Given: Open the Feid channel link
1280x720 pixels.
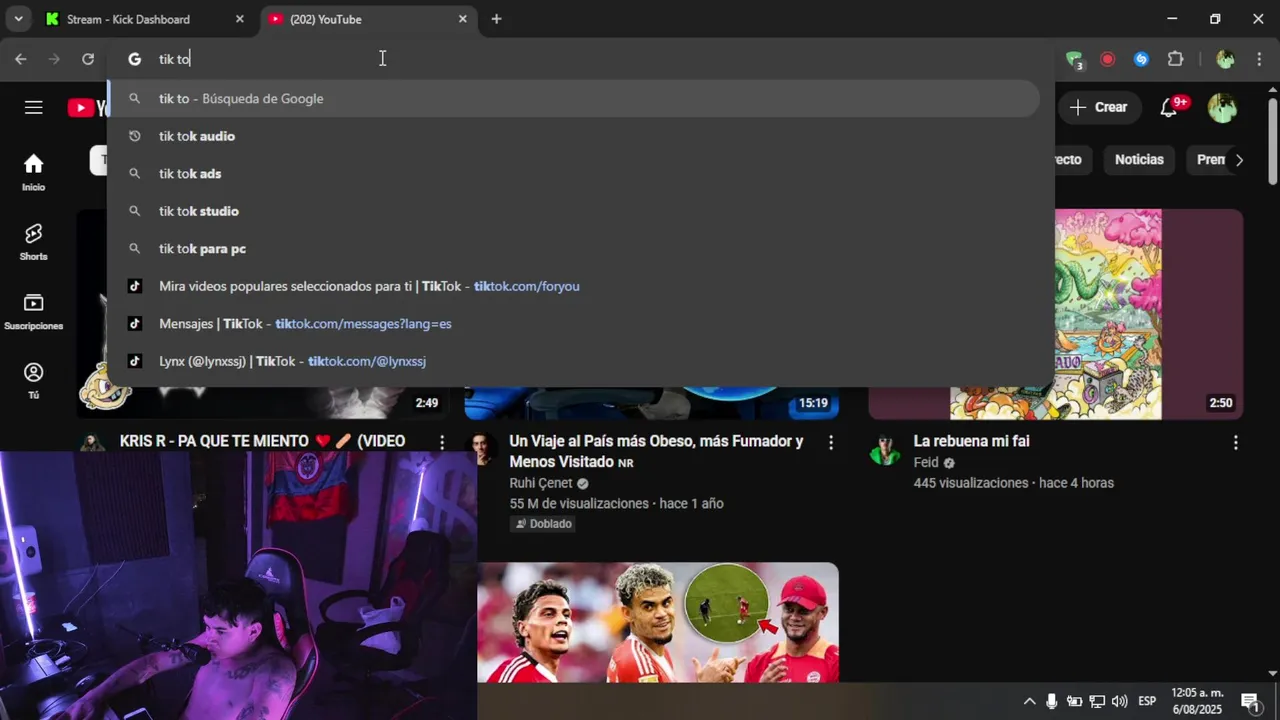Looking at the screenshot, I should click(x=928, y=463).
